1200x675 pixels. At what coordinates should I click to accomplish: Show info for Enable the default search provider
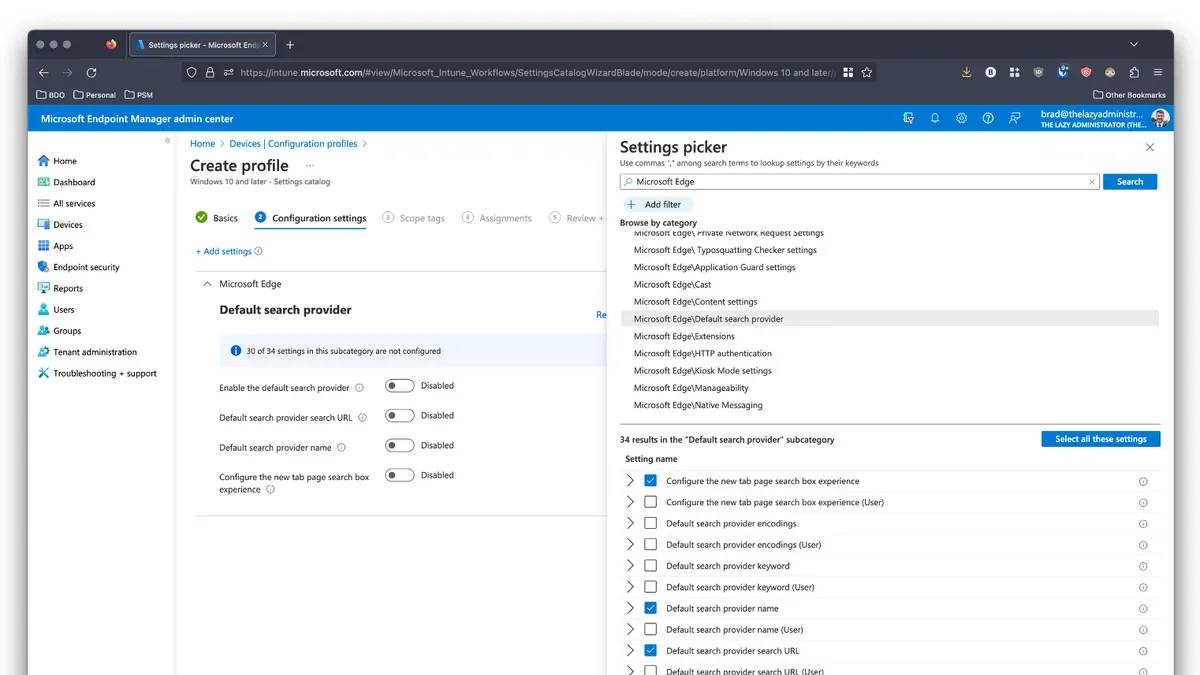point(359,388)
